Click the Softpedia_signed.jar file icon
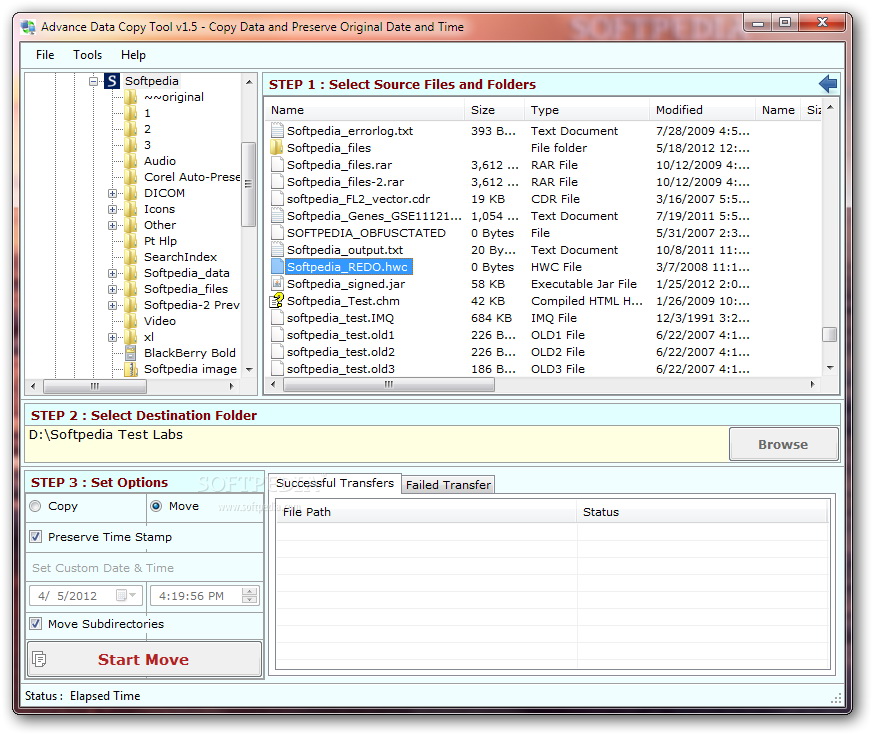Image resolution: width=873 pixels, height=735 pixels. click(x=277, y=284)
